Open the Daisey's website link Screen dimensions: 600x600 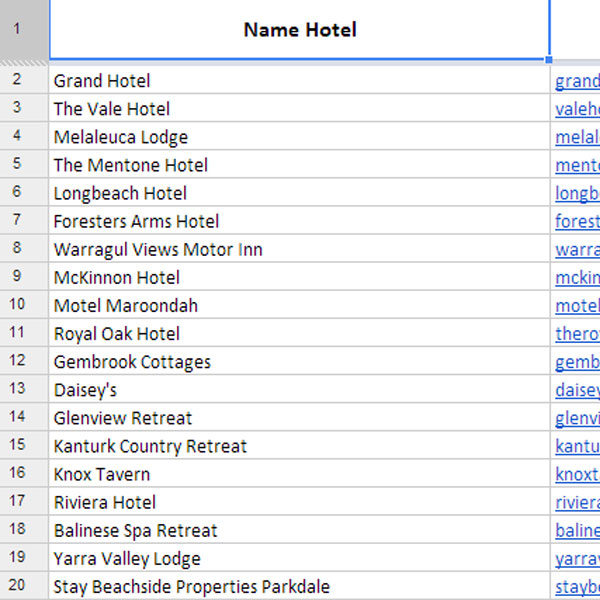[578, 390]
